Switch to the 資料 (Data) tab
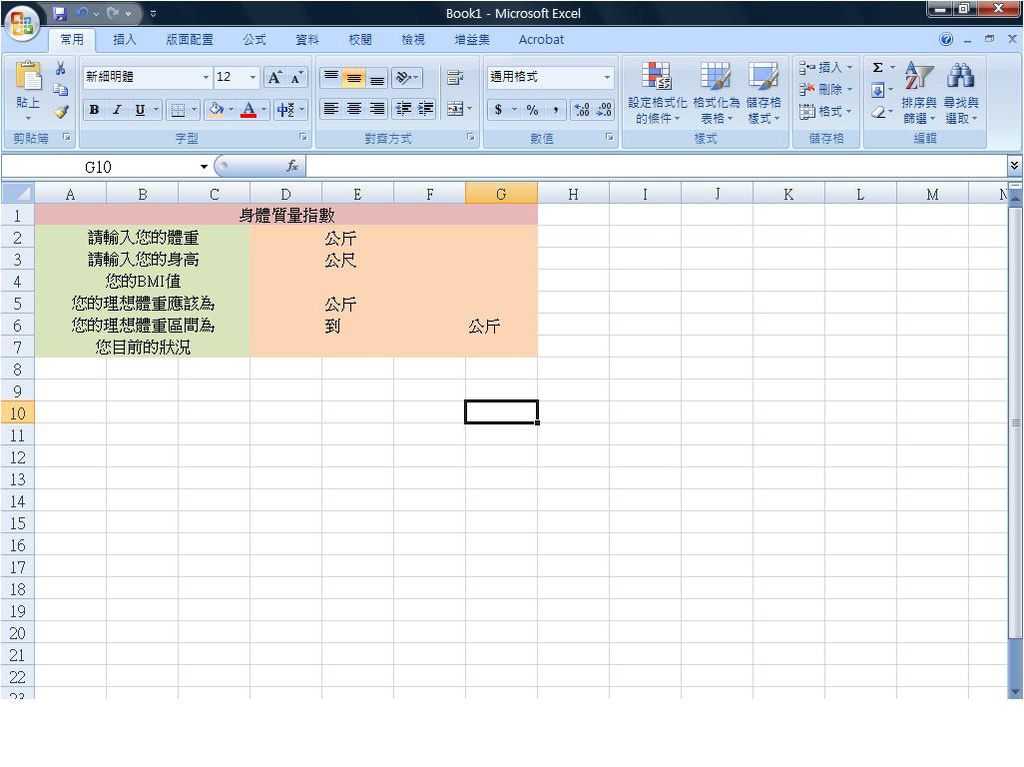Viewport: 1024px width, 767px height. tap(307, 40)
